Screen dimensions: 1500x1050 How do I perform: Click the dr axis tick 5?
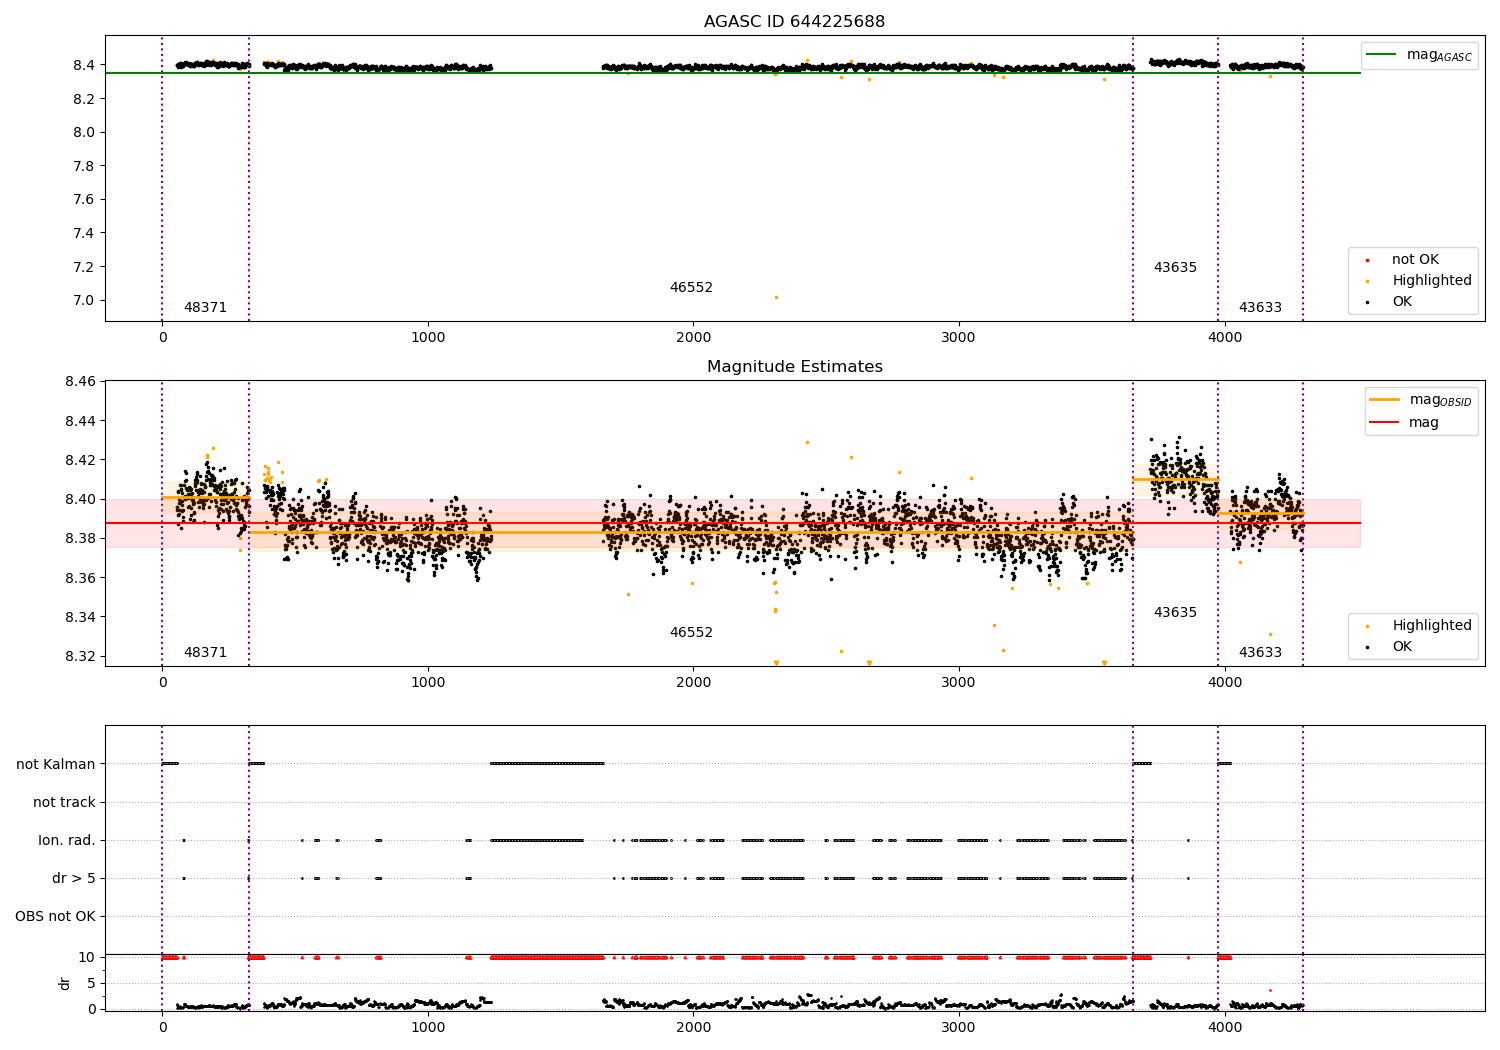coord(92,983)
